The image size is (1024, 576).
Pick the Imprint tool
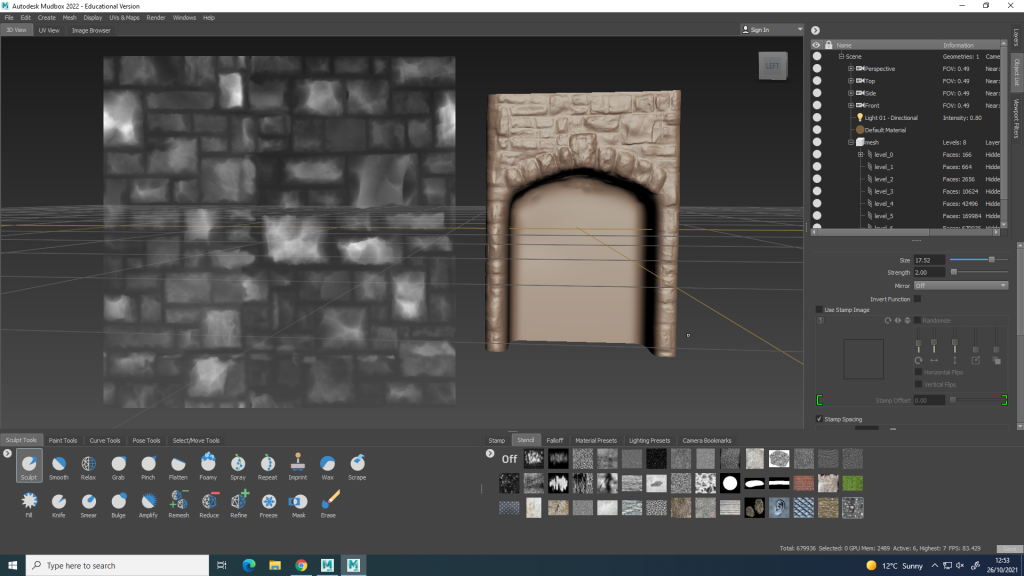(297, 464)
